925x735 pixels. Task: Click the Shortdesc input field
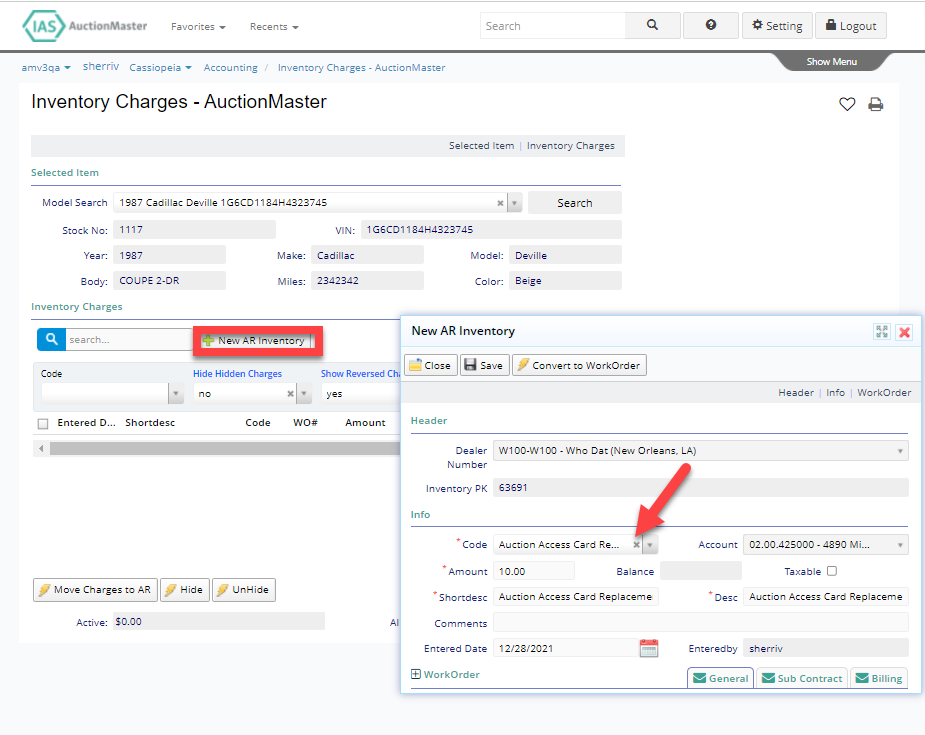pos(575,596)
